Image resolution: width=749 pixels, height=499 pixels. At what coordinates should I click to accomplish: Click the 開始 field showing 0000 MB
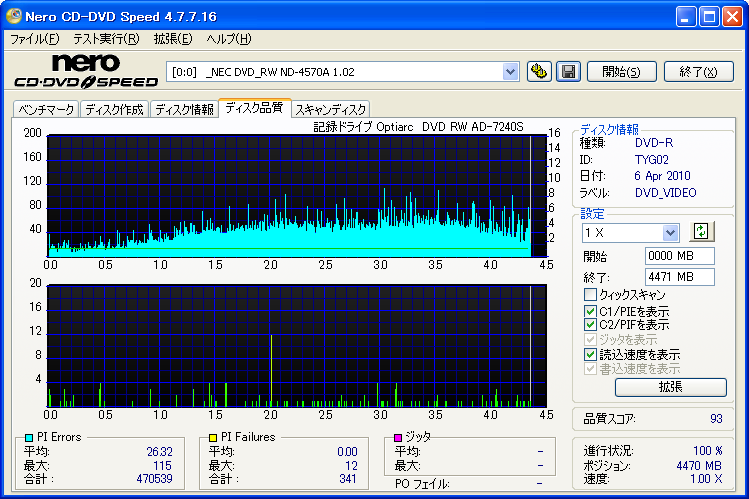[x=680, y=256]
